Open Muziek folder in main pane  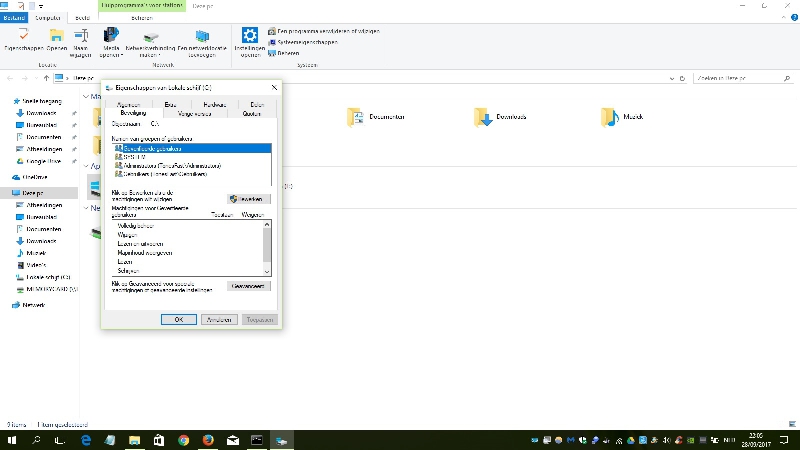pos(622,117)
